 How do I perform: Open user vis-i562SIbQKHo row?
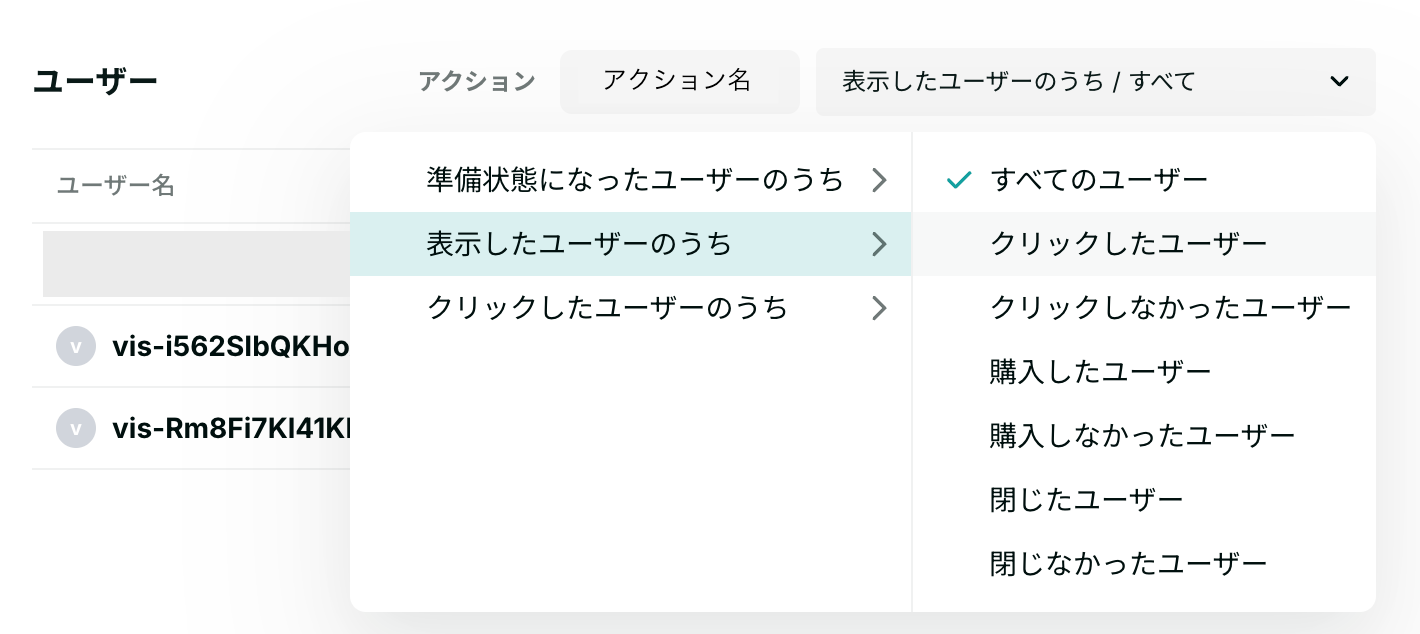coord(191,346)
